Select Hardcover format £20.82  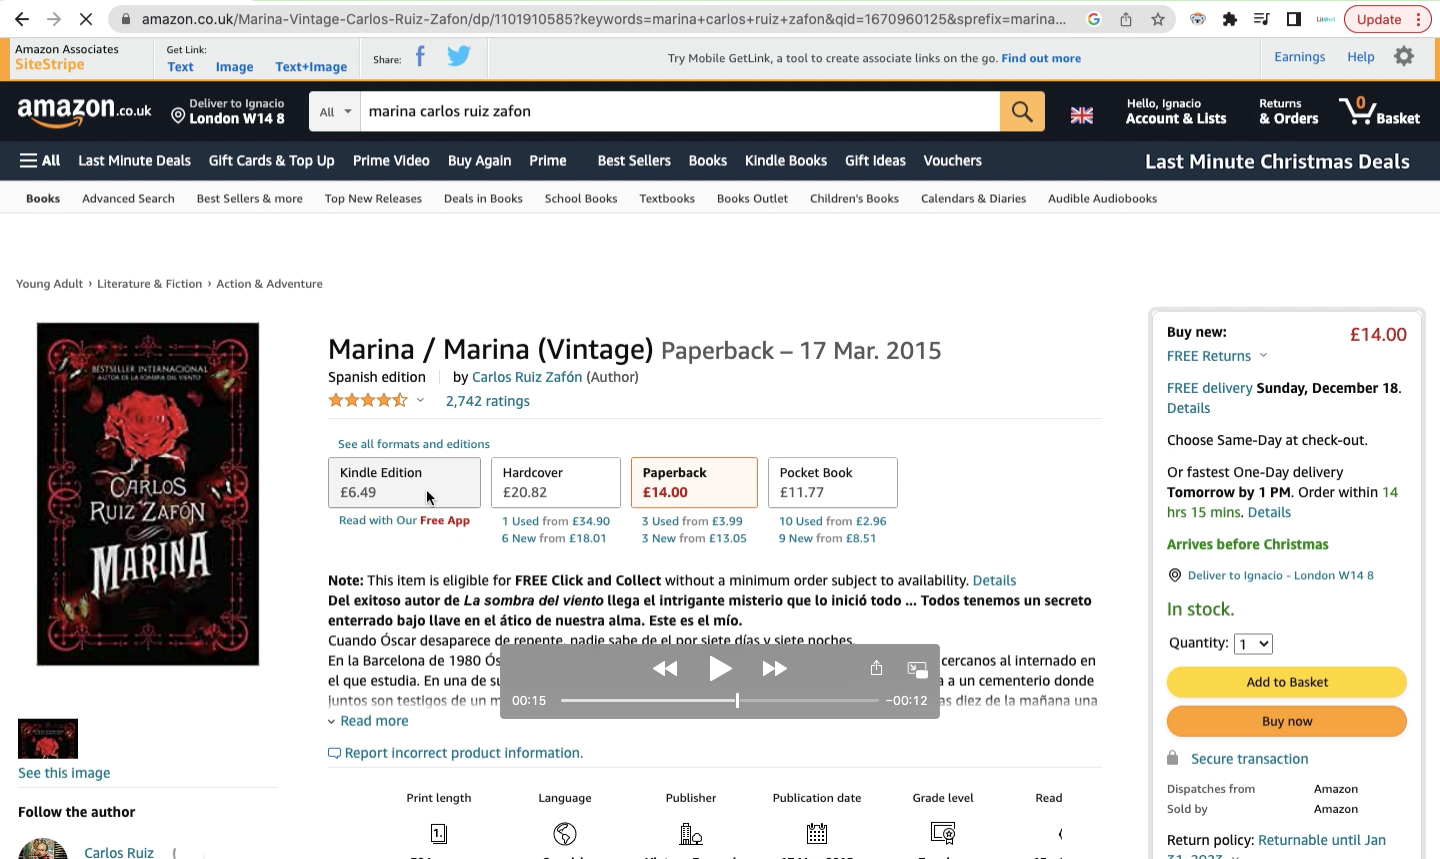click(556, 482)
